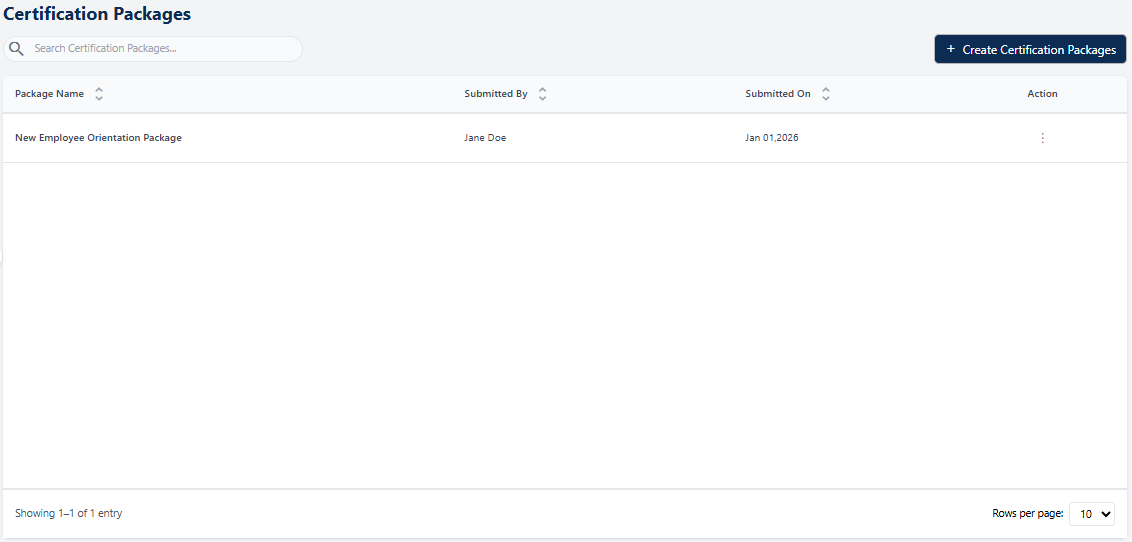Click the sort arrows beside Submitted By
1132x542 pixels.
(542, 94)
